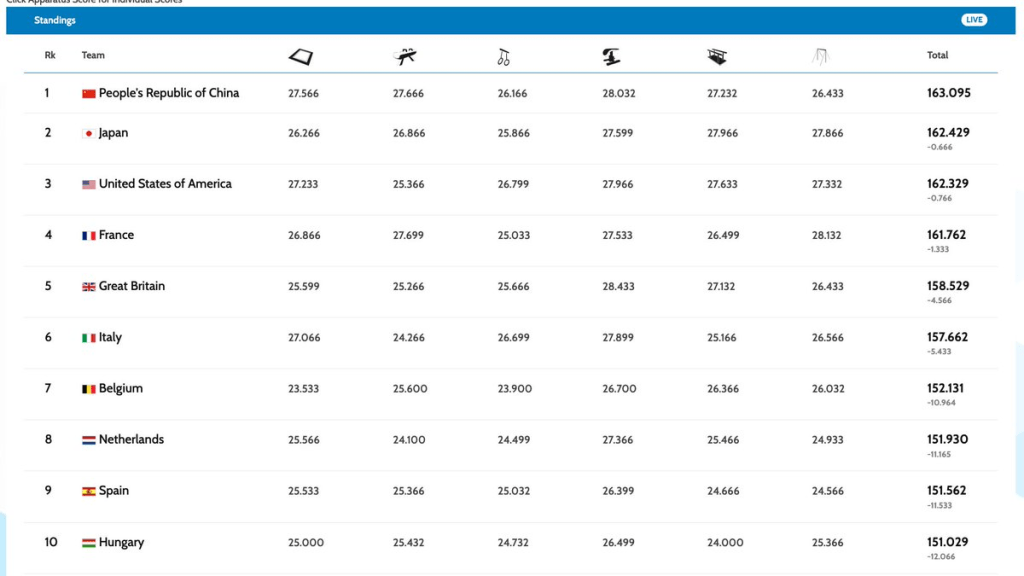This screenshot has width=1024, height=576.
Task: Click the Standings header title
Action: click(54, 20)
